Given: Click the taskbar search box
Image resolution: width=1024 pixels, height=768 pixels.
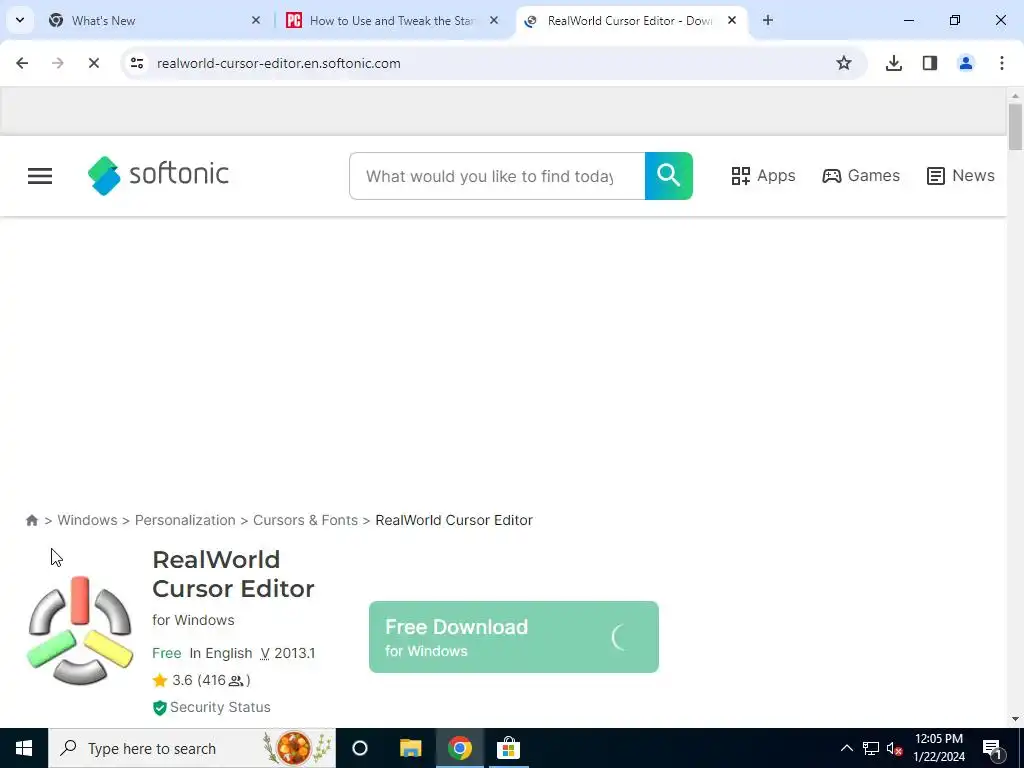Looking at the screenshot, I should pyautogui.click(x=192, y=748).
